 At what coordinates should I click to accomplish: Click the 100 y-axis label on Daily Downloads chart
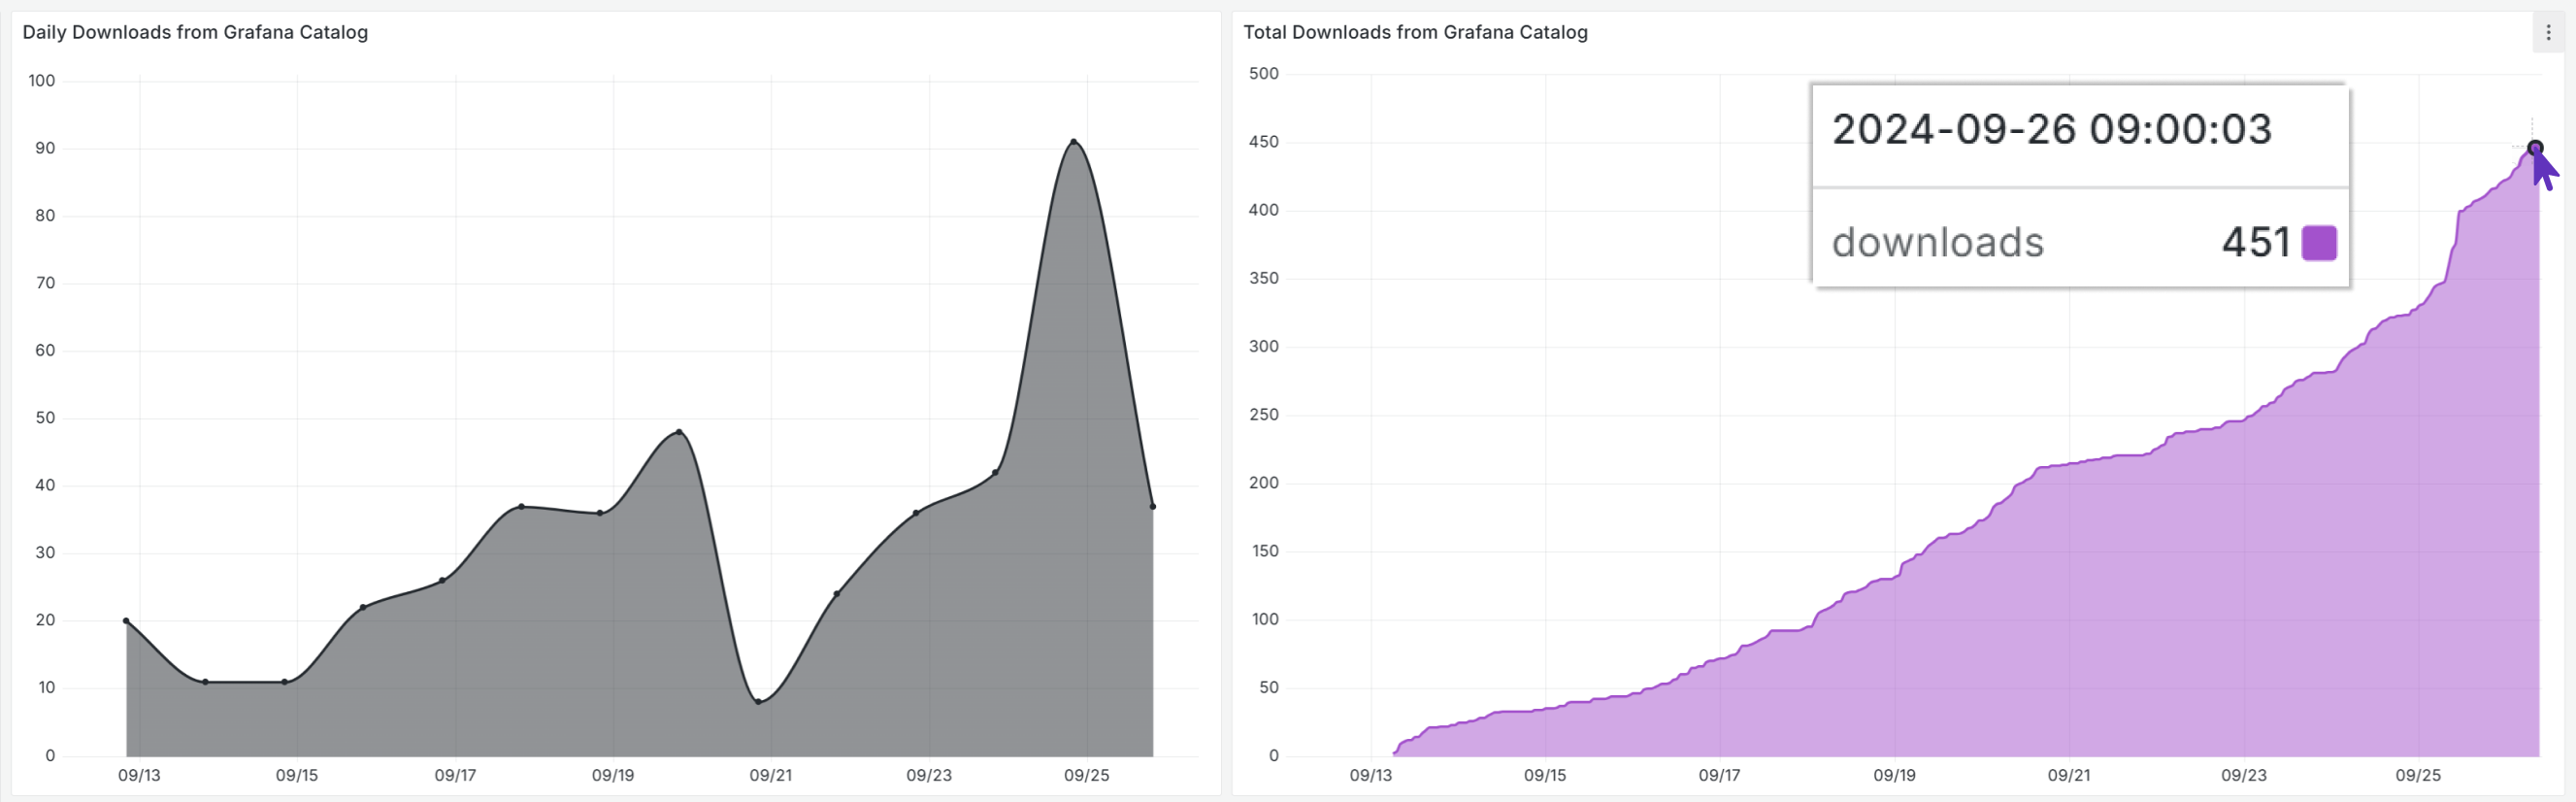pyautogui.click(x=42, y=81)
